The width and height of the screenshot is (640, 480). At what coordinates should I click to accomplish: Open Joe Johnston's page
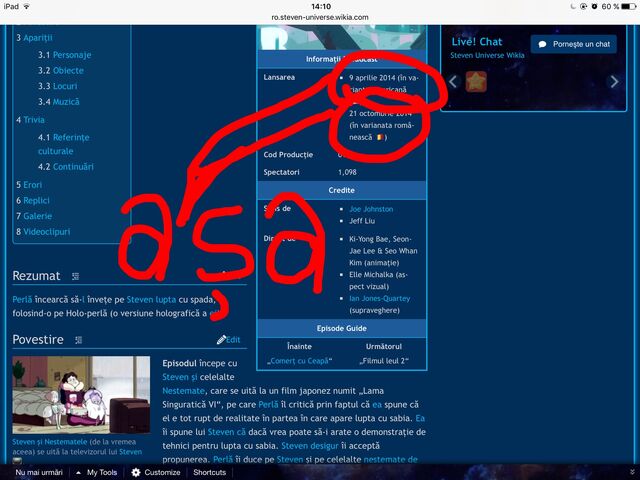pos(371,209)
